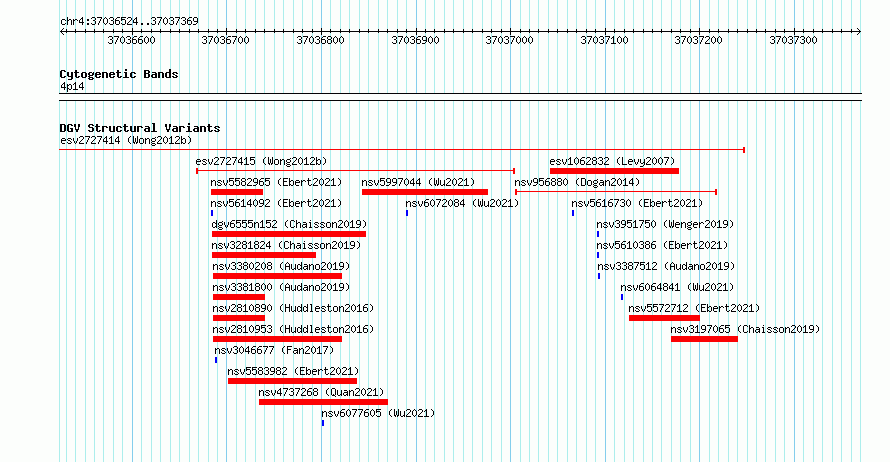Select the red bar under nsv5997044
This screenshot has height=462, width=890.
click(425, 192)
